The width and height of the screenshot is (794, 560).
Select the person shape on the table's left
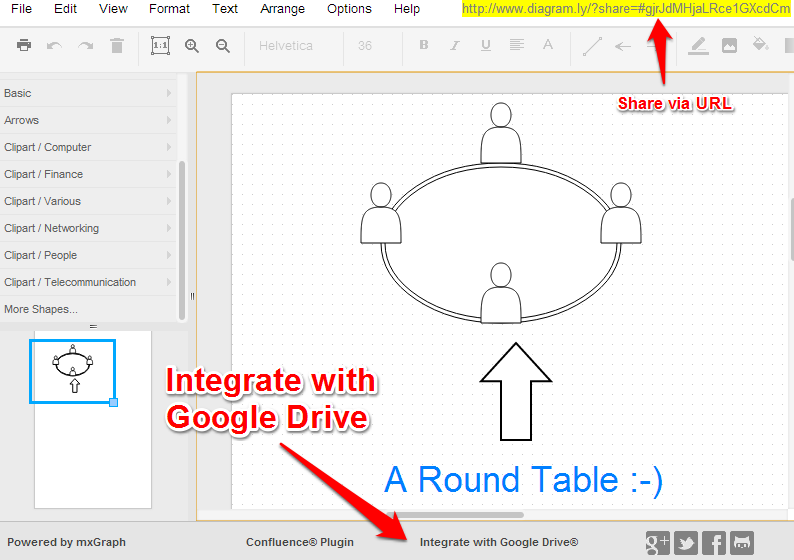point(381,213)
